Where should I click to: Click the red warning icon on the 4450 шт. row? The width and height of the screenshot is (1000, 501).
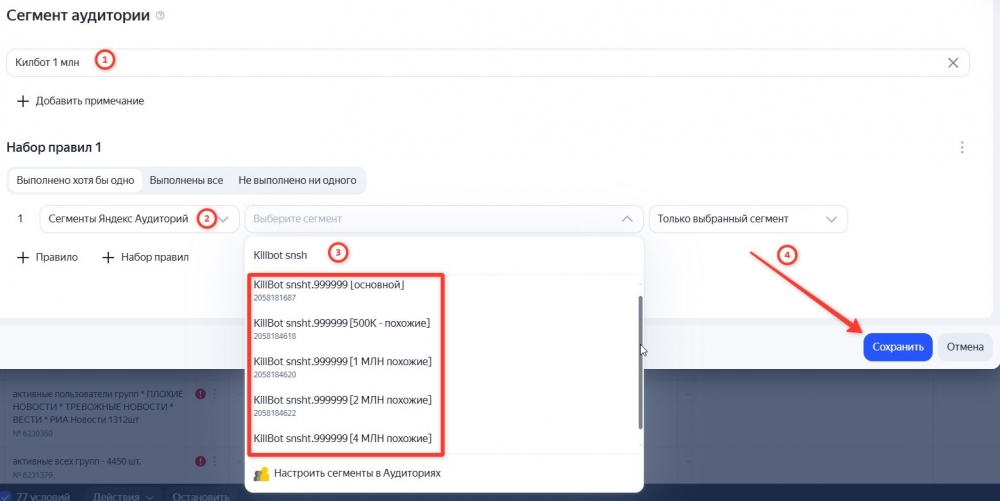coord(200,461)
